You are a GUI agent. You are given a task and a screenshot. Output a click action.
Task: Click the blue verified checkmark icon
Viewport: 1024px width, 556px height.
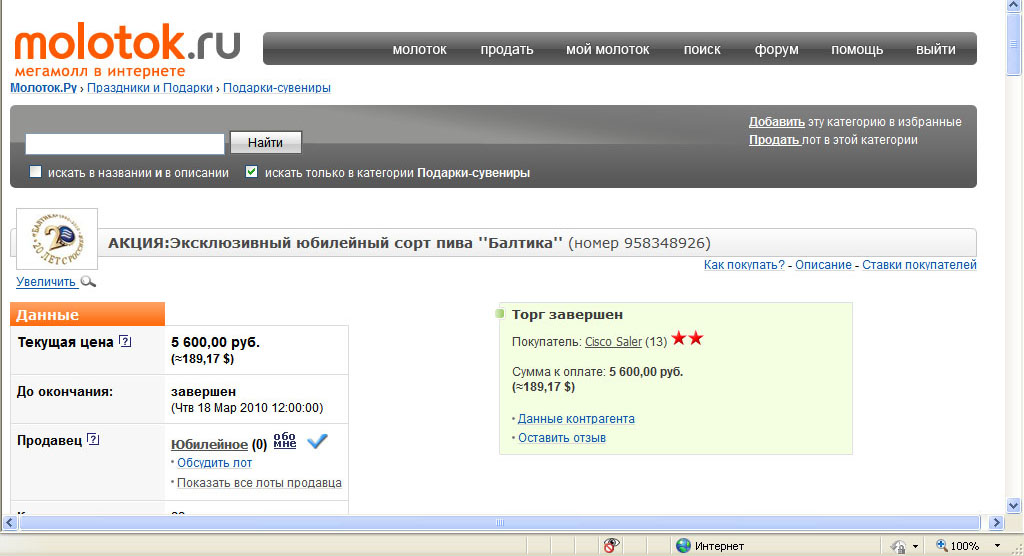[x=318, y=441]
